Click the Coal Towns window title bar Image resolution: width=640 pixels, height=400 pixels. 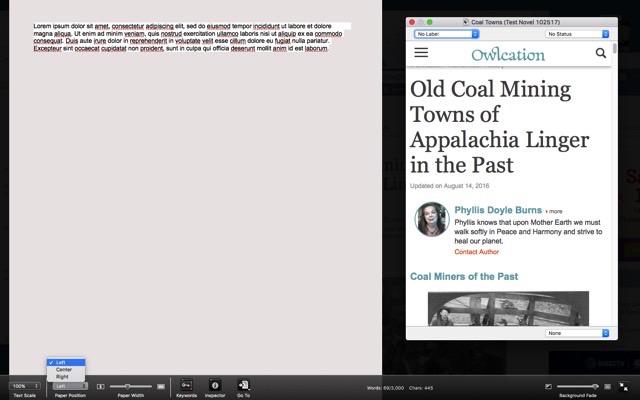511,22
